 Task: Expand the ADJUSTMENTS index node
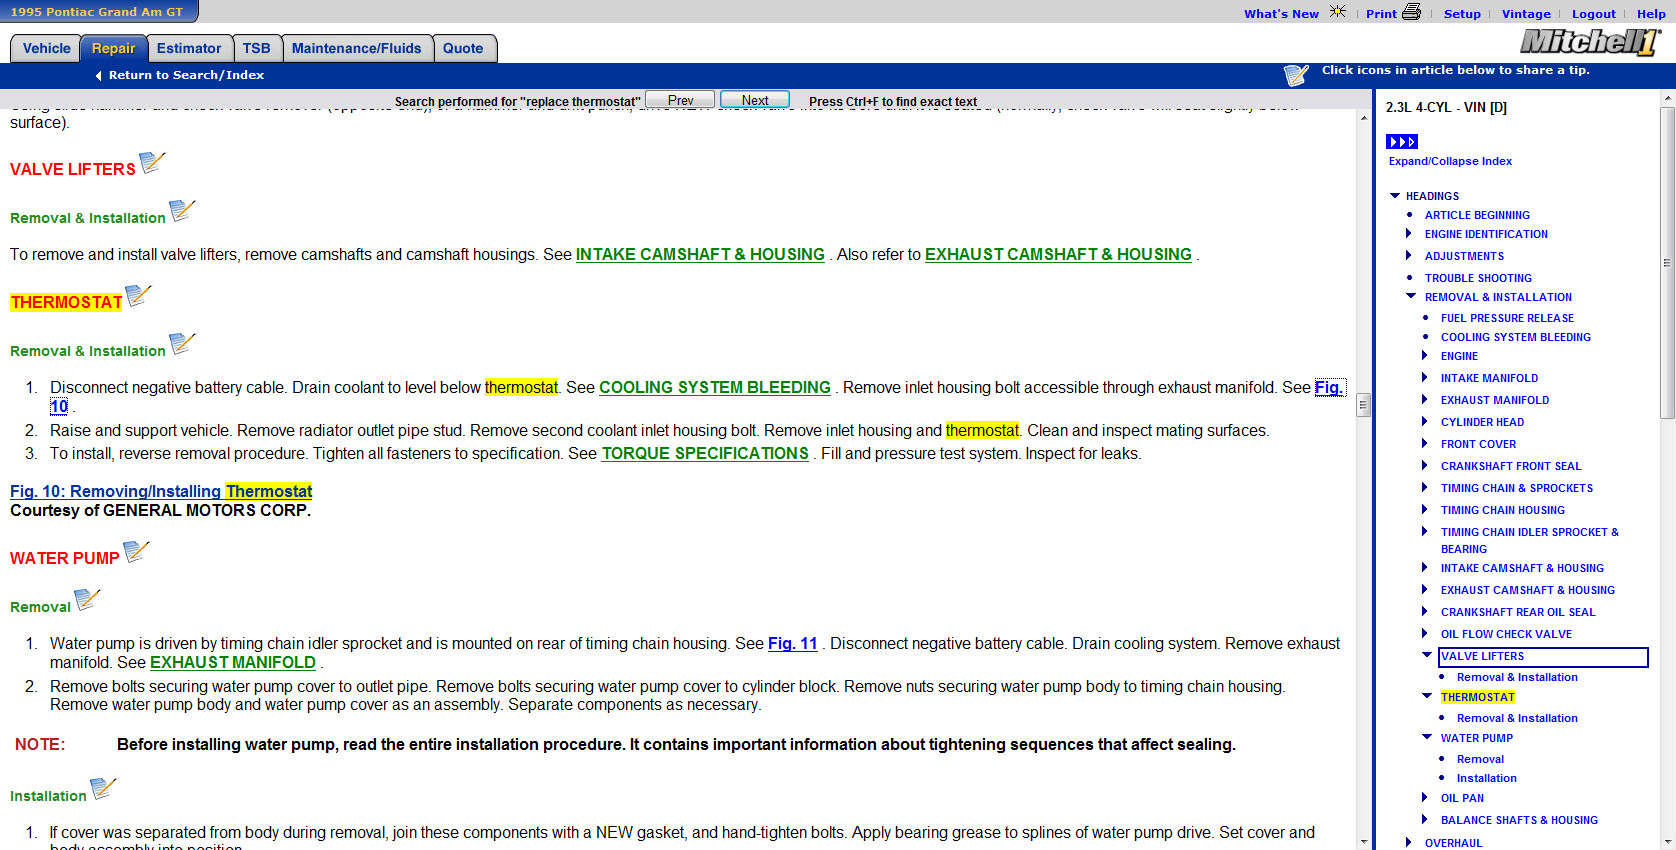pos(1410,256)
